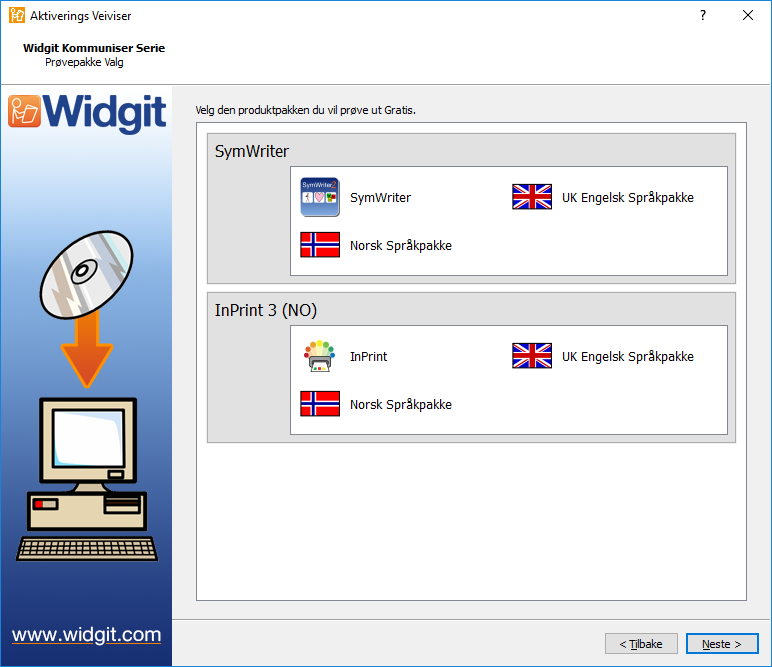Click the UK flag in SymWriter group
Screen dimensions: 772x667
coord(532,197)
